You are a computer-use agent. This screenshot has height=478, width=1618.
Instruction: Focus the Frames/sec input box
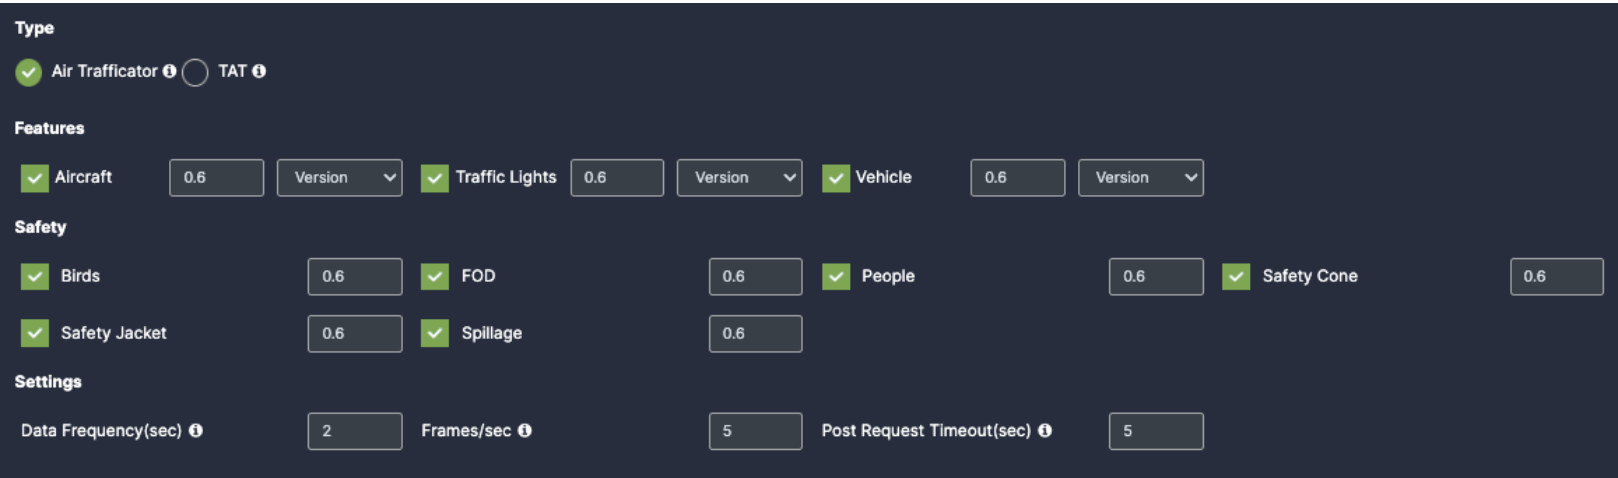pyautogui.click(x=756, y=431)
